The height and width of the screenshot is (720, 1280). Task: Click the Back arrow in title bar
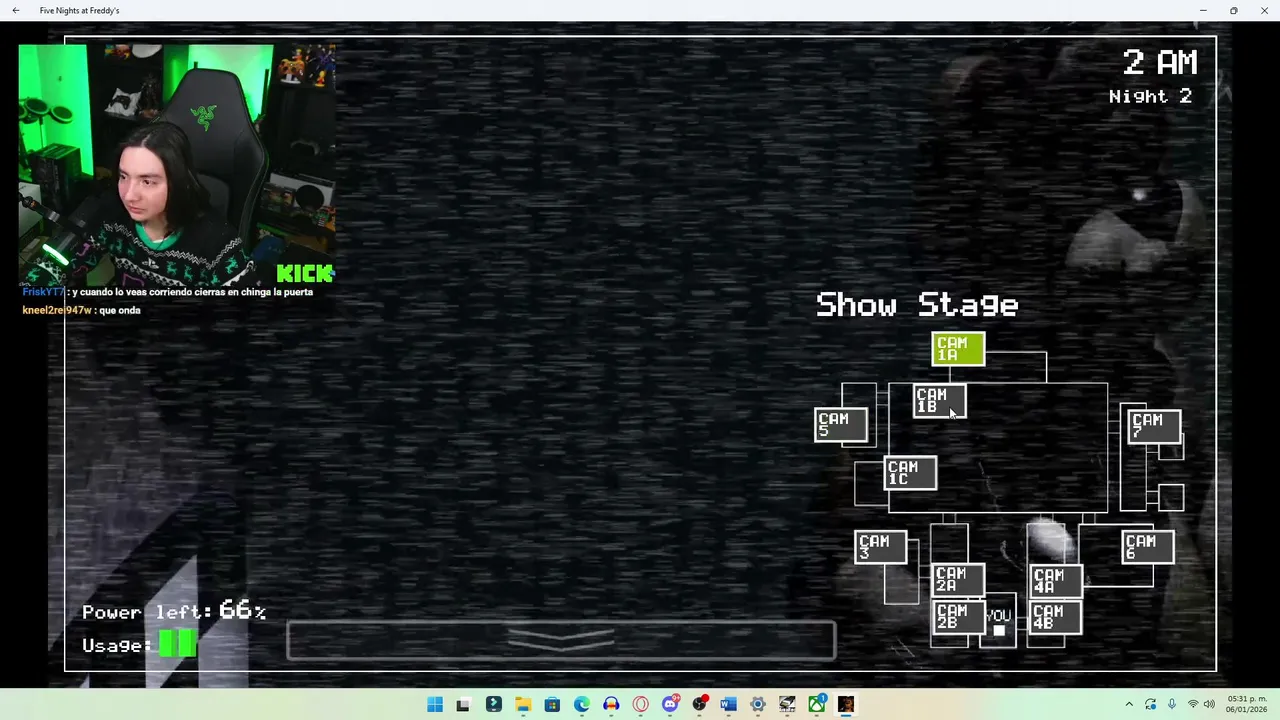coord(15,10)
